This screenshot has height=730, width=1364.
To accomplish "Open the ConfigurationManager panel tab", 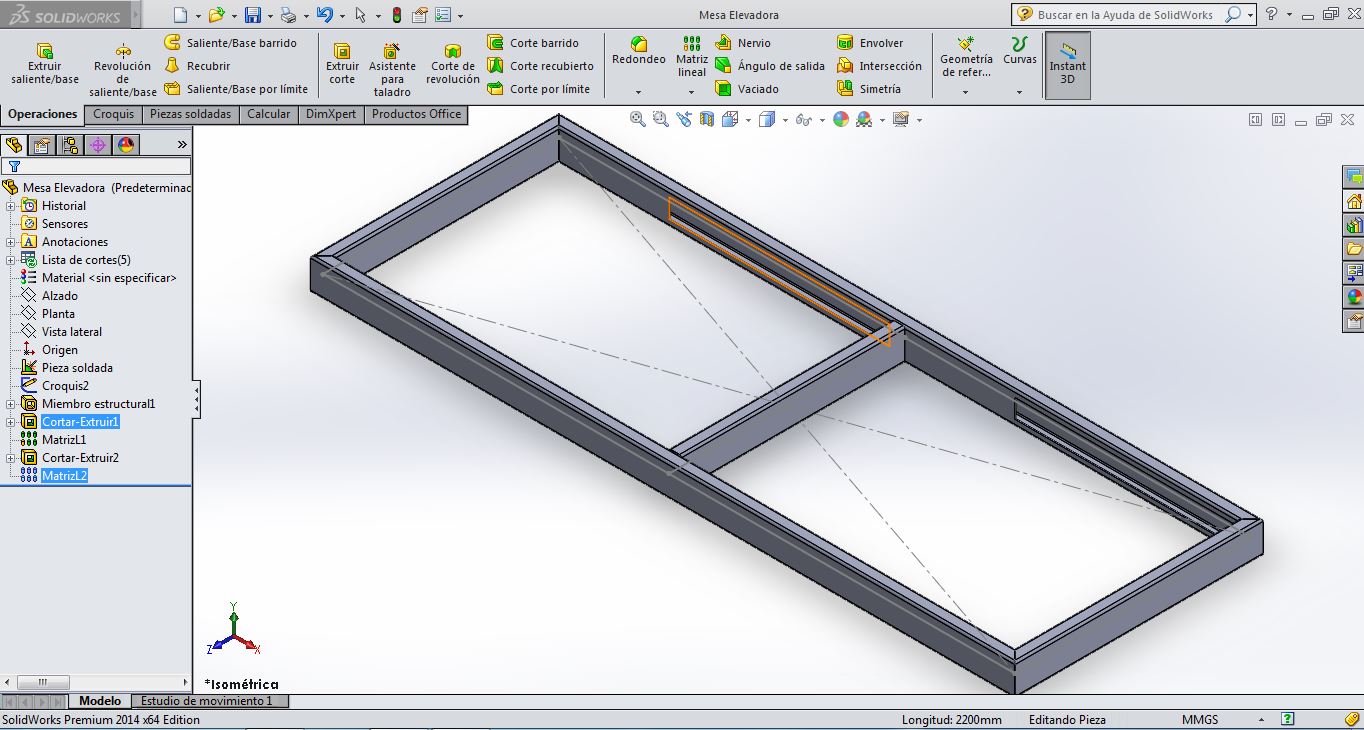I will point(70,145).
